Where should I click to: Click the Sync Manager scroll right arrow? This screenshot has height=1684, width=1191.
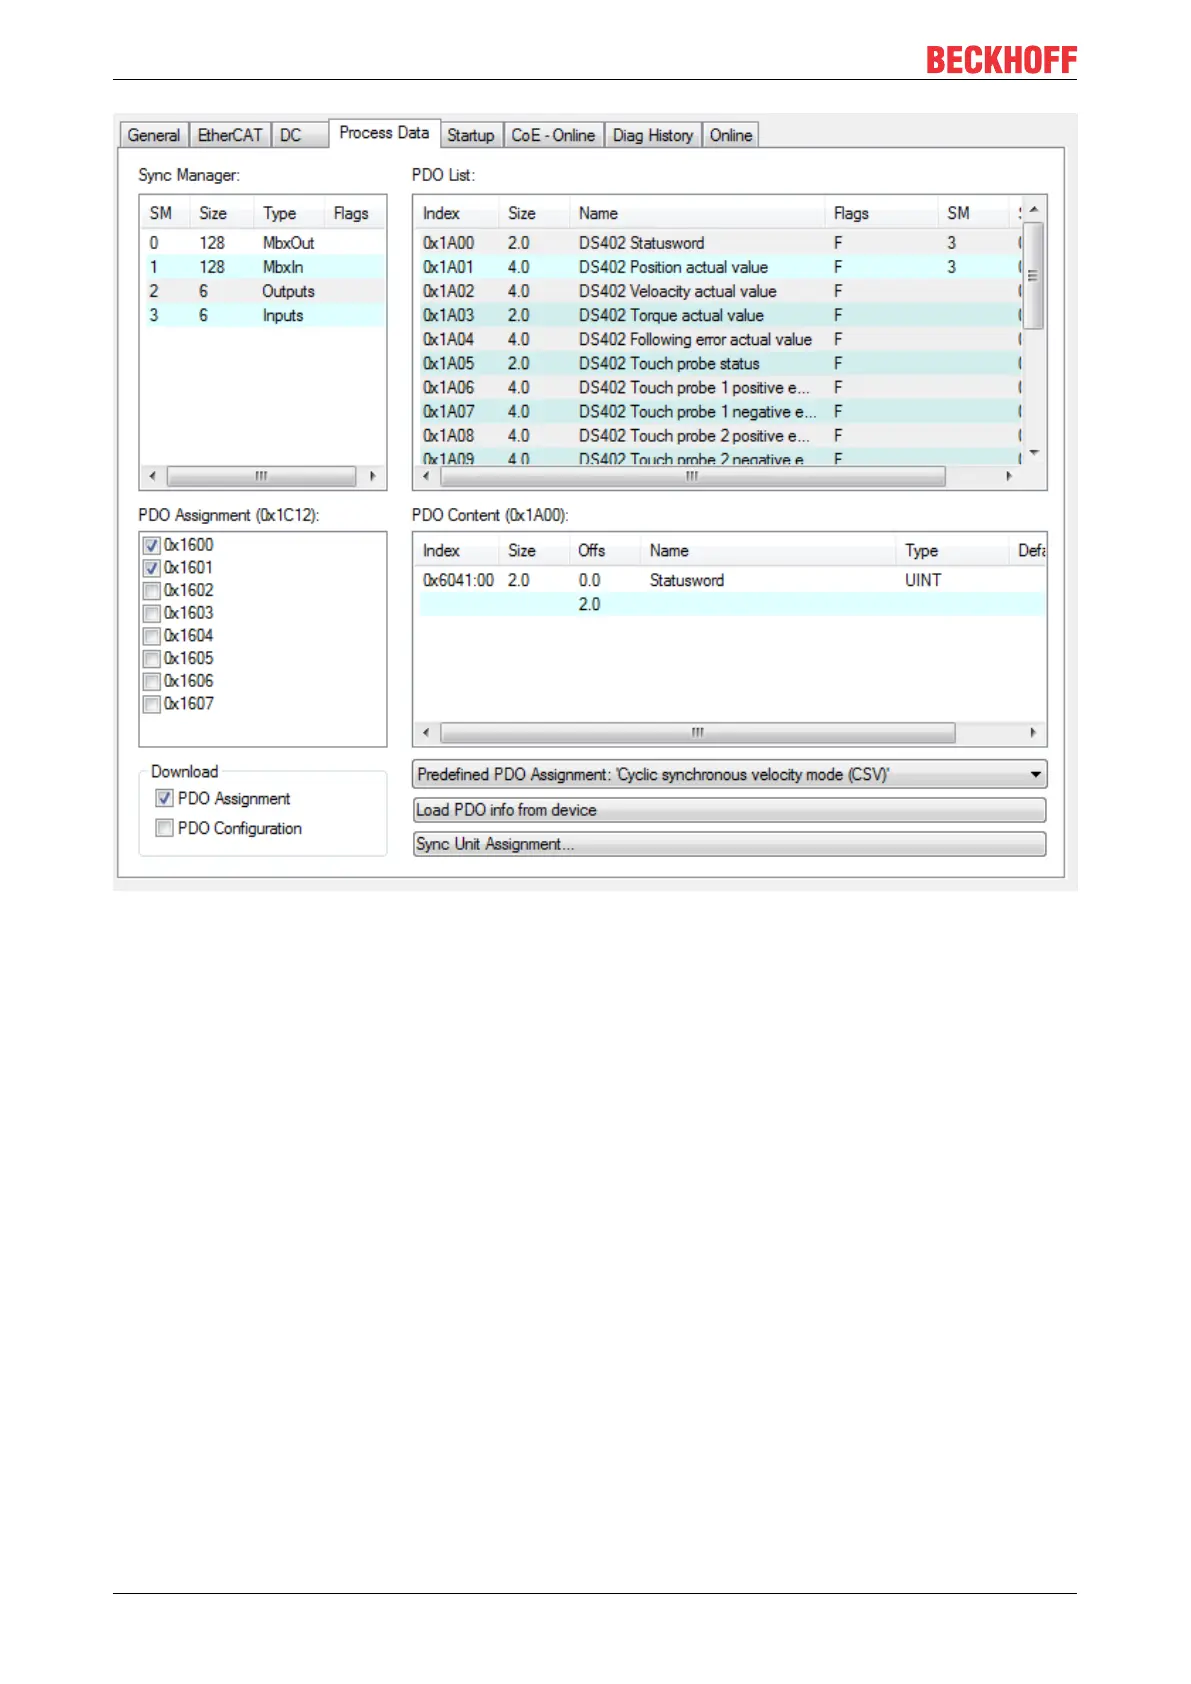(x=372, y=476)
